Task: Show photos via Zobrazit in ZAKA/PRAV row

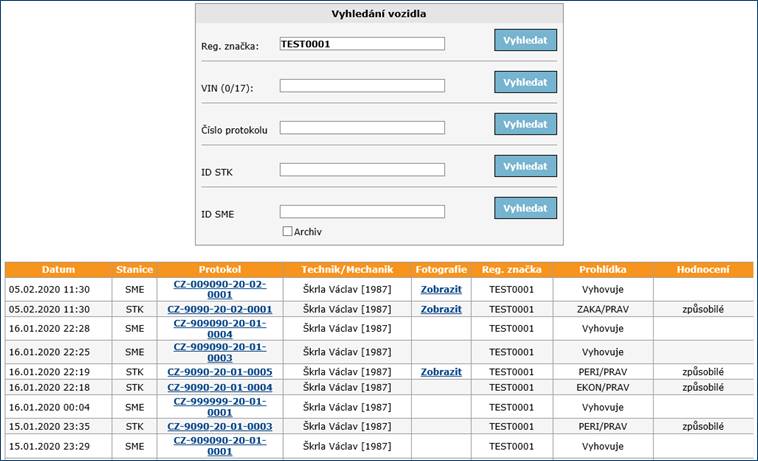Action: [x=441, y=309]
